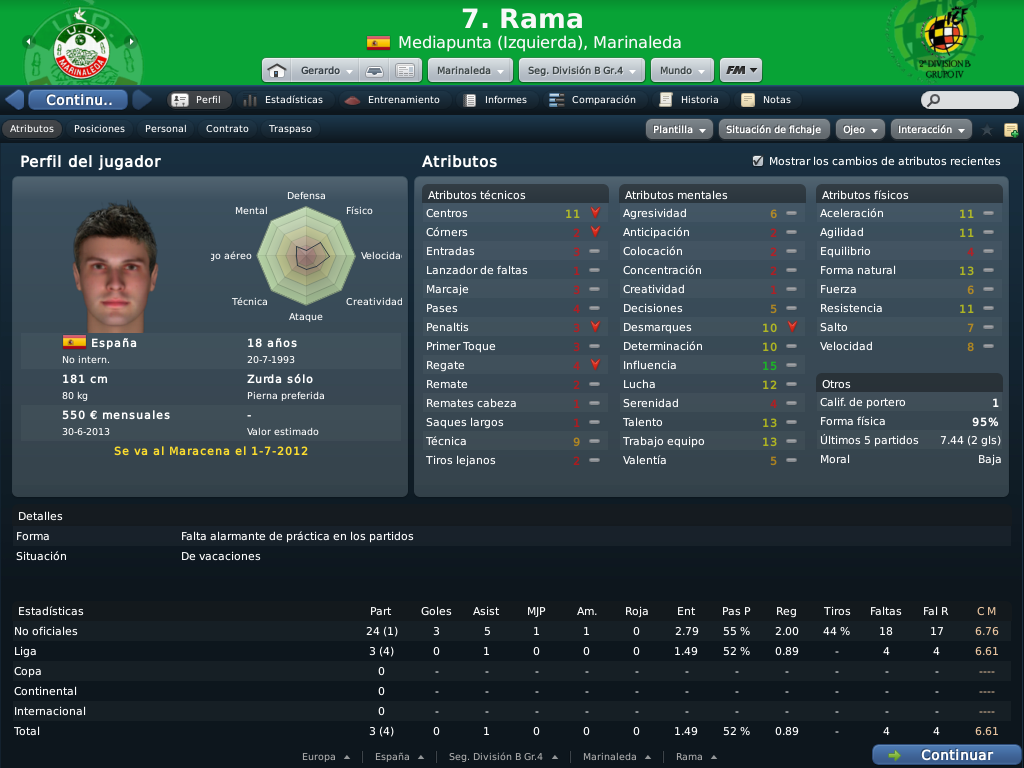
Task: Click the notes icon beside the star
Action: 1010,130
